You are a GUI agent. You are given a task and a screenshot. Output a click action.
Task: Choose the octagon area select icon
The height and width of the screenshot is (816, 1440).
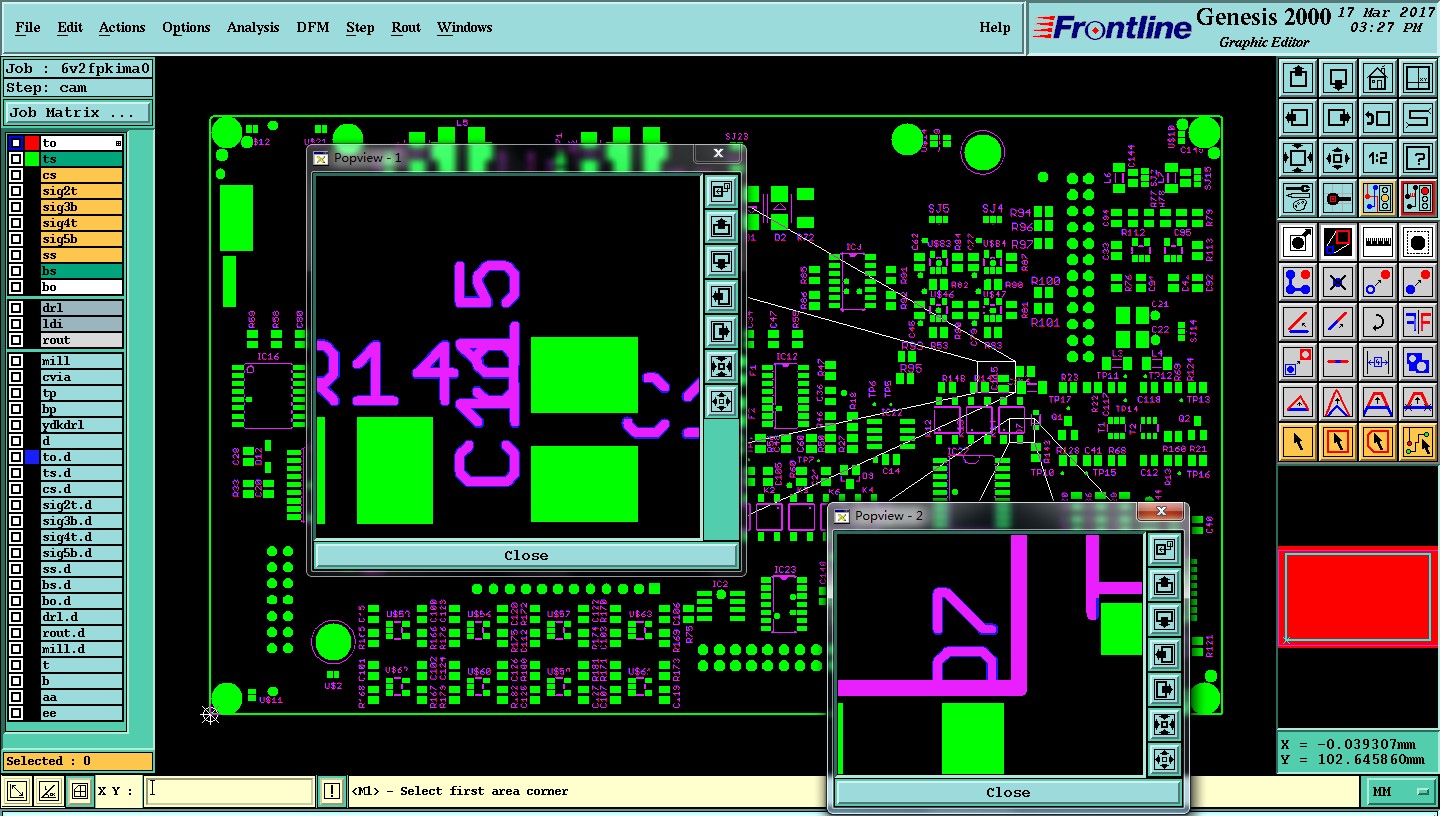pos(1418,241)
